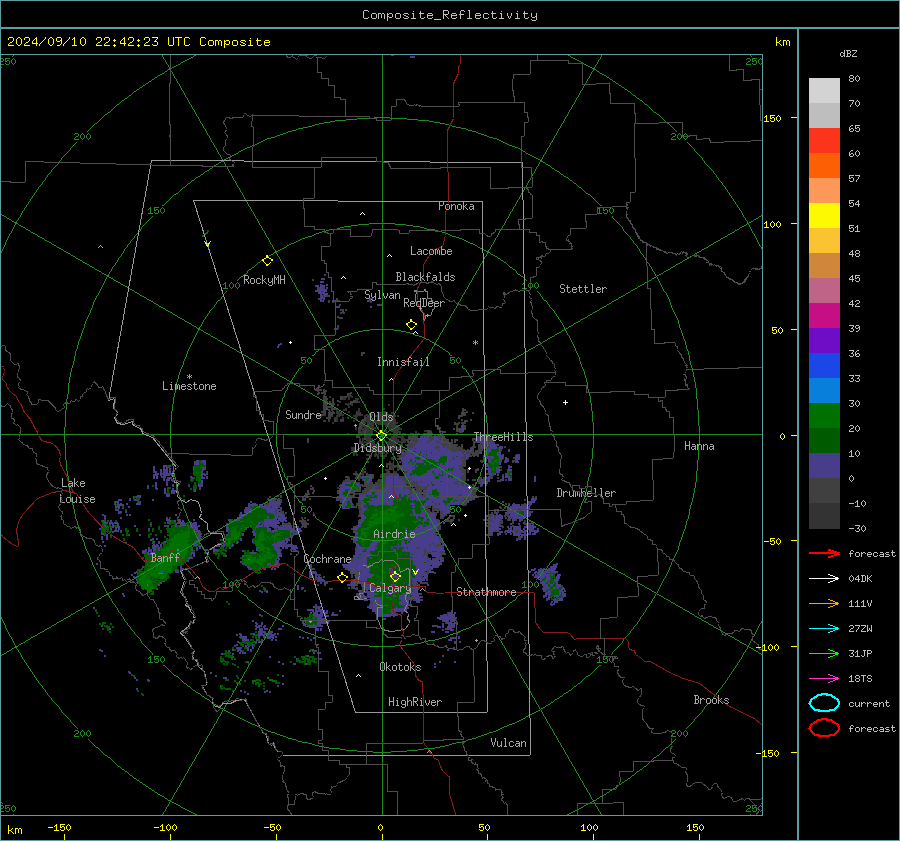900x841 pixels.
Task: Click the white 04DK arrow legend icon
Action: tap(824, 579)
